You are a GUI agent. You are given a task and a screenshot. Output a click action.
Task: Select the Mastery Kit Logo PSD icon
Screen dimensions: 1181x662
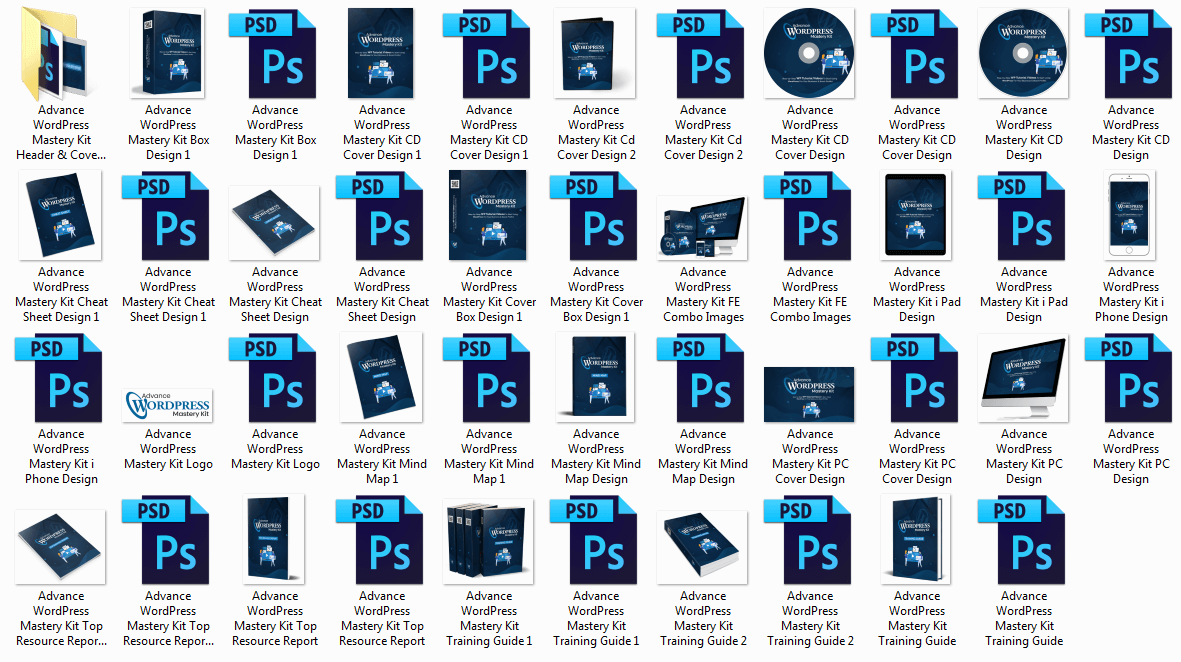(272, 378)
